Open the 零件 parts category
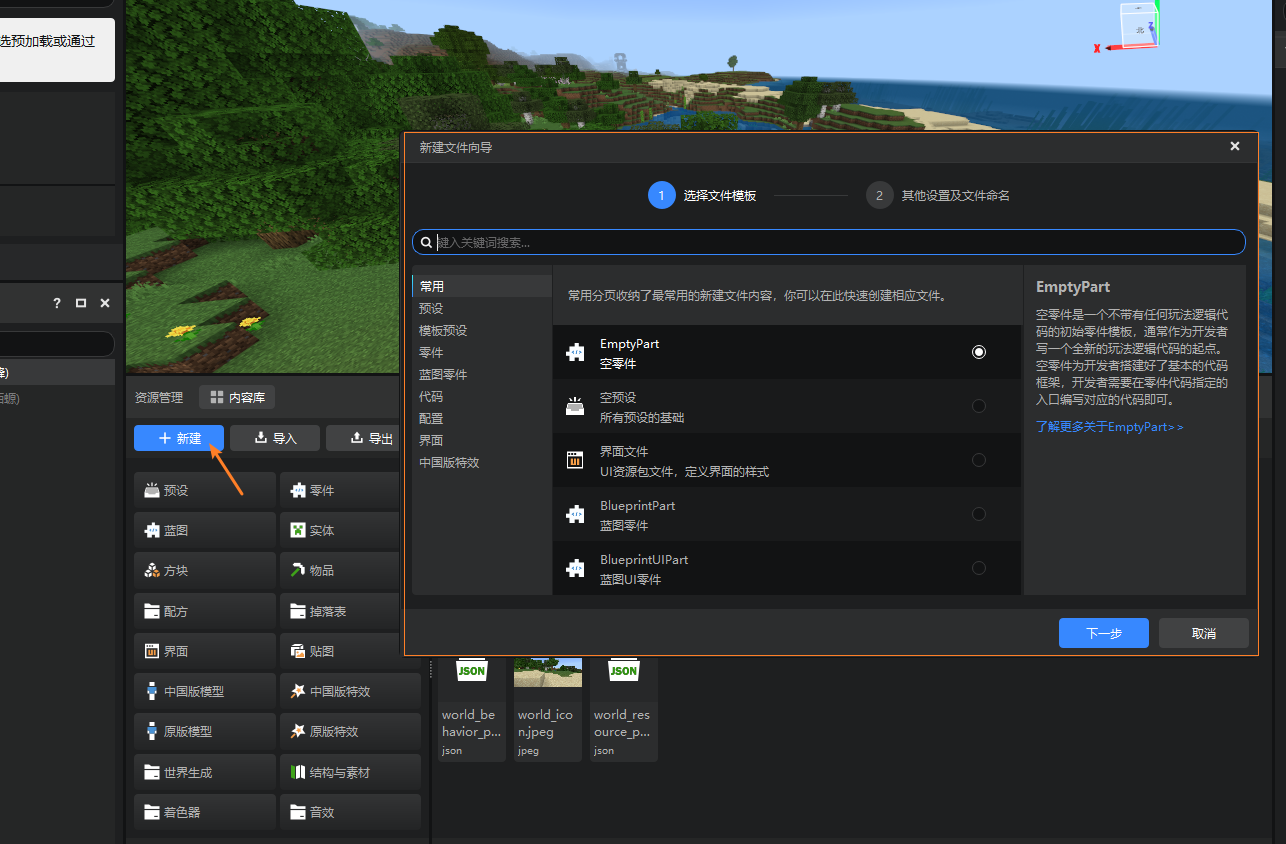The image size is (1286, 844). pos(350,490)
